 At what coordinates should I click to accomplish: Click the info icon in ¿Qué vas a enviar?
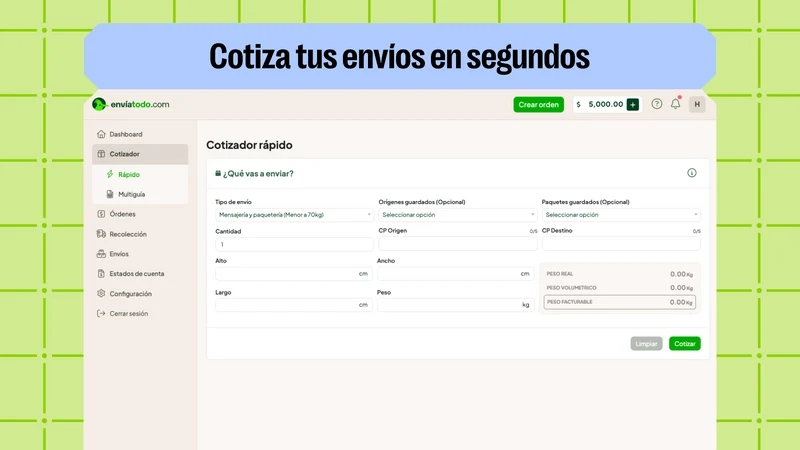(691, 173)
